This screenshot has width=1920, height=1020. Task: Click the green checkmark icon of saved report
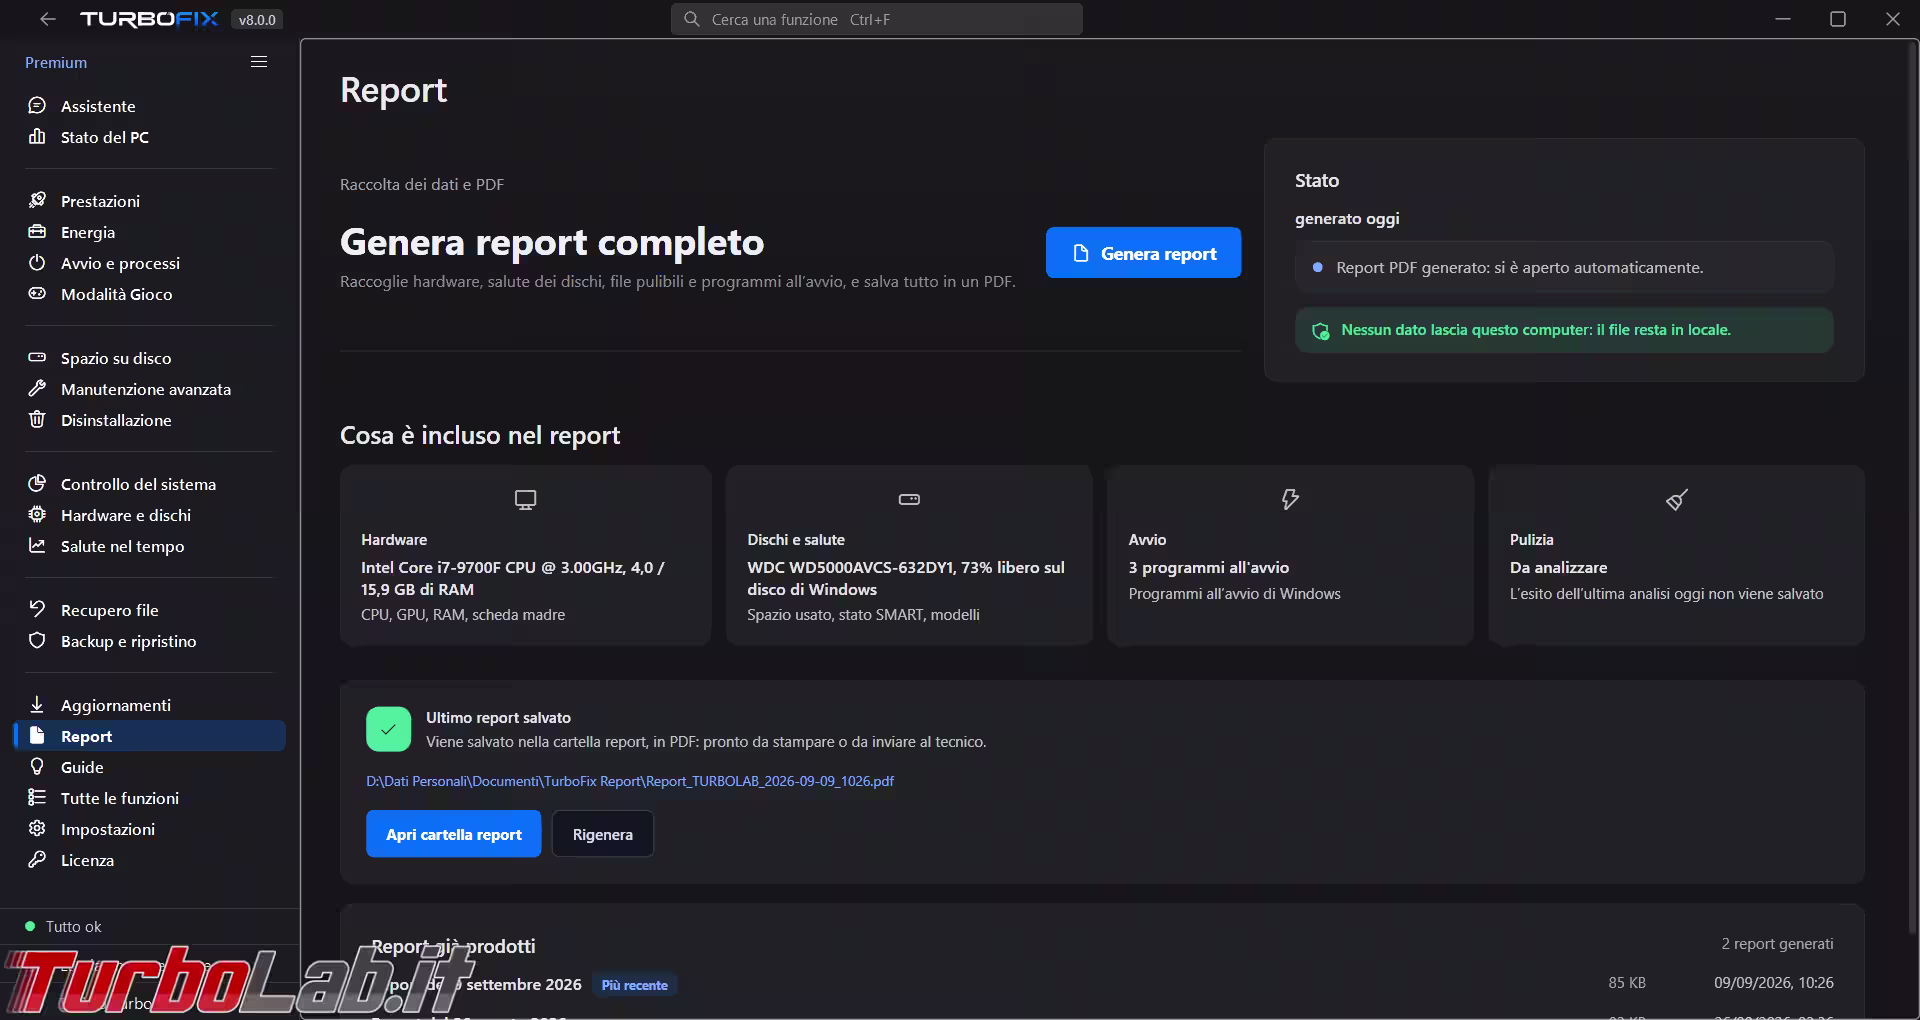[388, 729]
